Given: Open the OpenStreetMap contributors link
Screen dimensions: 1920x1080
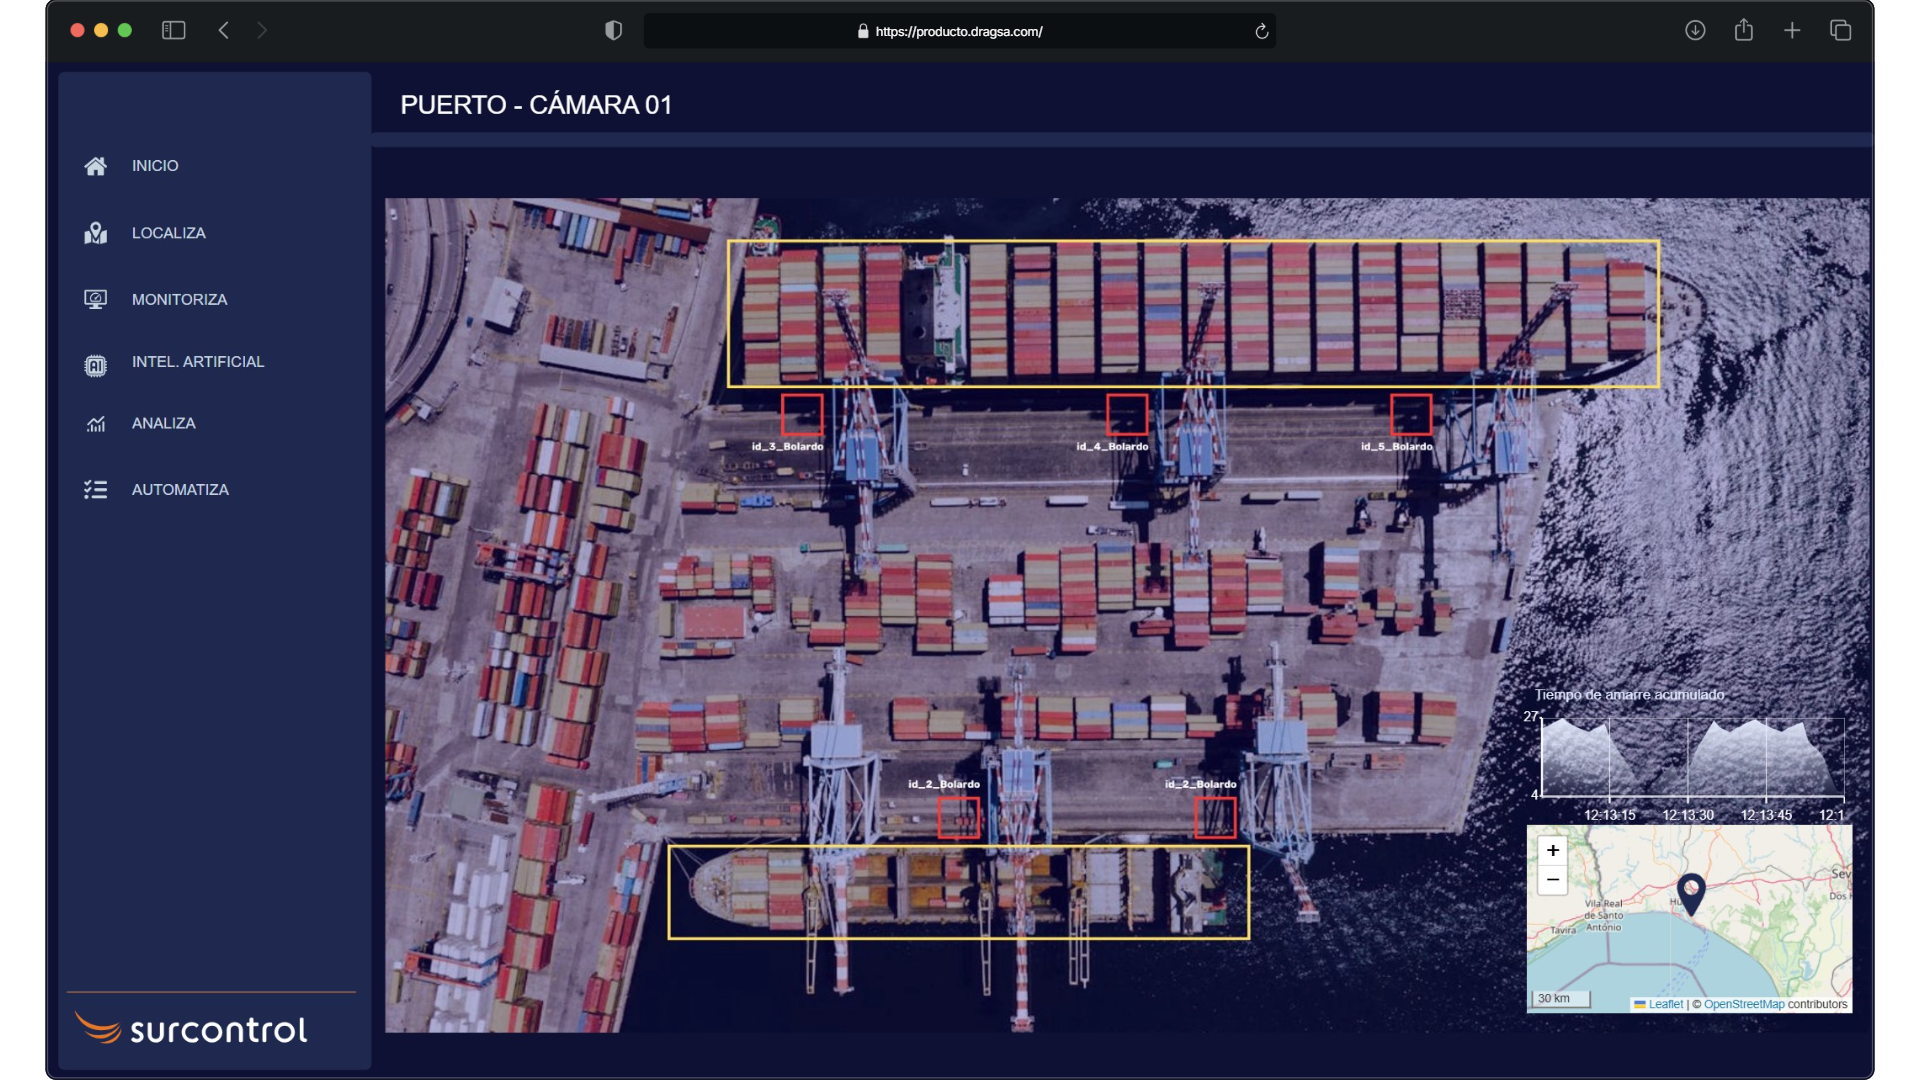Looking at the screenshot, I should point(1742,1005).
